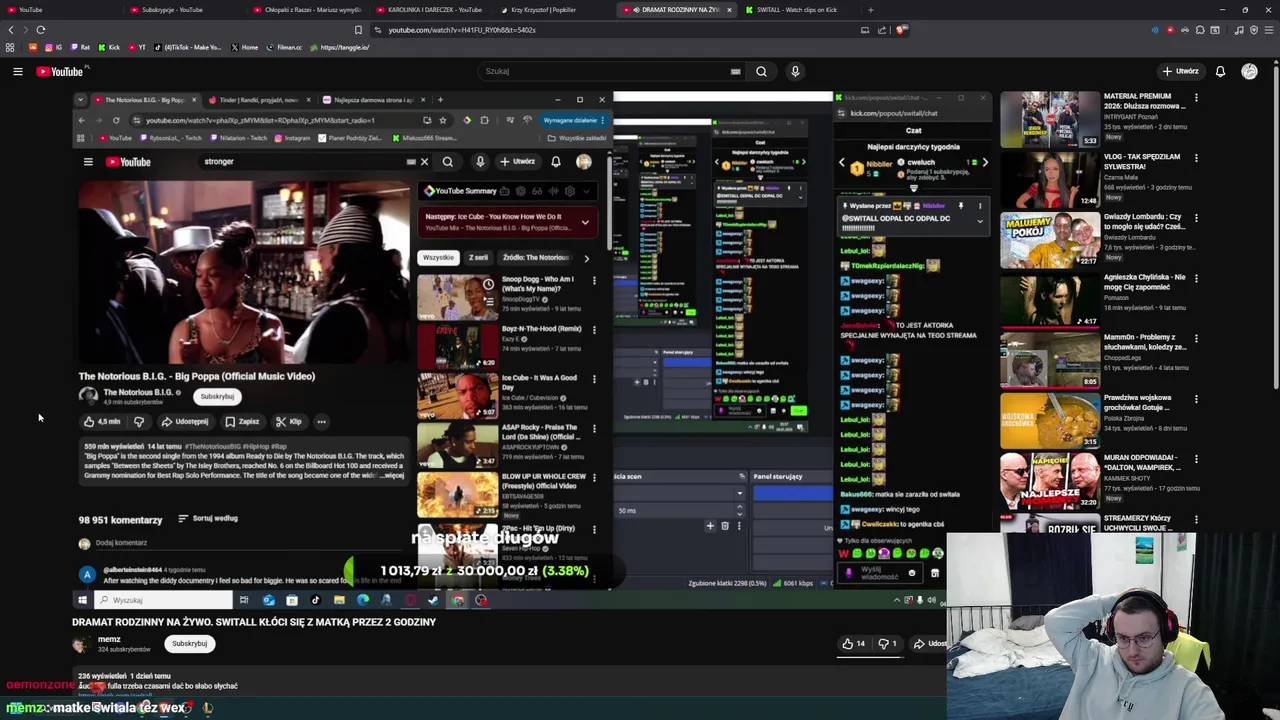The height and width of the screenshot is (720, 1280).
Task: Expand description with ...więcej link
Action: [393, 476]
